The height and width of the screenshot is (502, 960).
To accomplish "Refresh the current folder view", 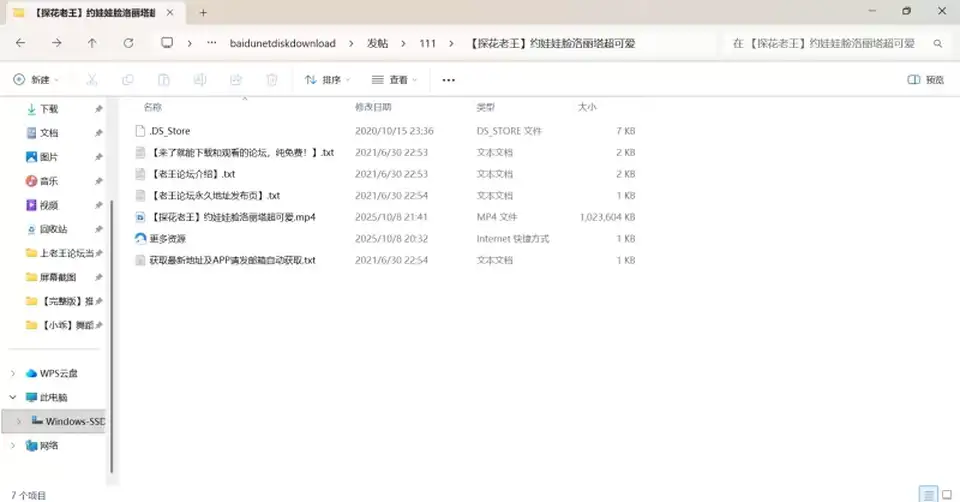I will point(128,43).
